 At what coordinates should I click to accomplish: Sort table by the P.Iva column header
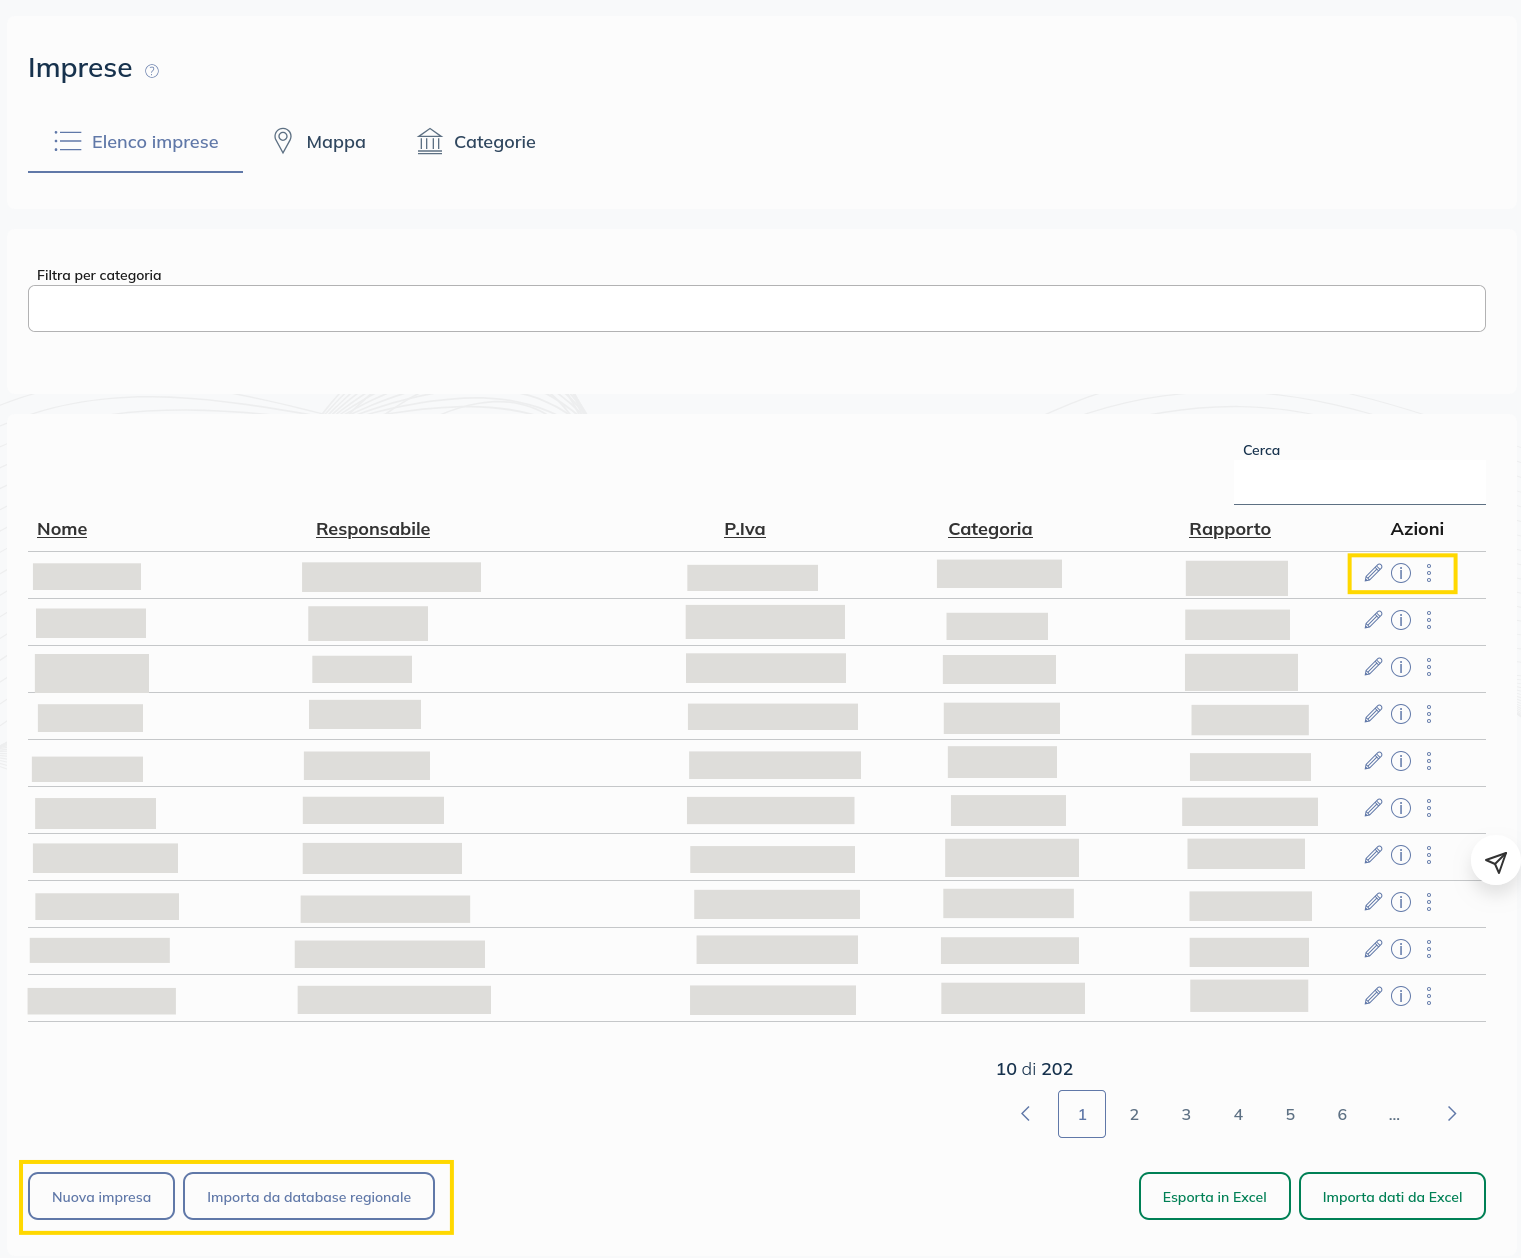(x=744, y=529)
